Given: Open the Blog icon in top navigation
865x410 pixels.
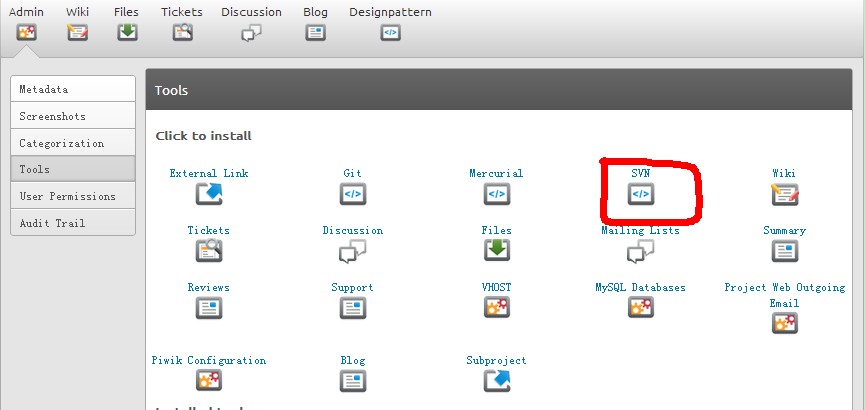Looking at the screenshot, I should pyautogui.click(x=316, y=33).
